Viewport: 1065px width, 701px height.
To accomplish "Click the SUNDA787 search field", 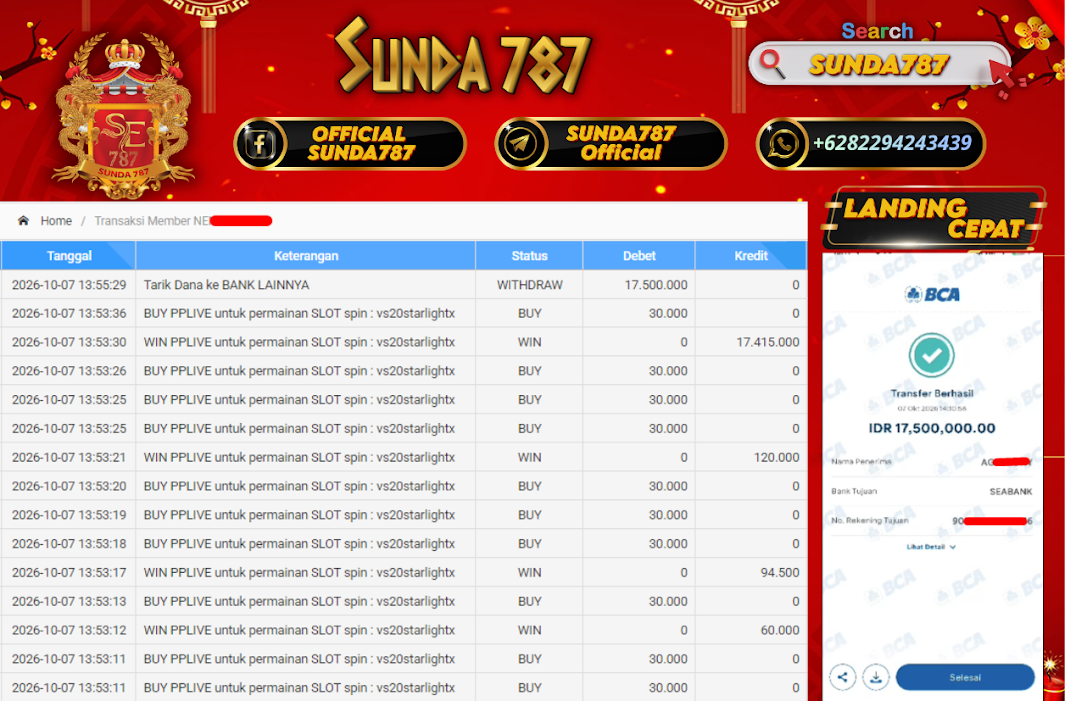I will click(x=879, y=65).
